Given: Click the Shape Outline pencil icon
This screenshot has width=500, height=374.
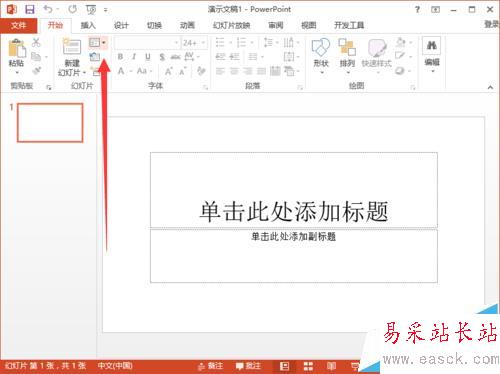Looking at the screenshot, I should 400,56.
